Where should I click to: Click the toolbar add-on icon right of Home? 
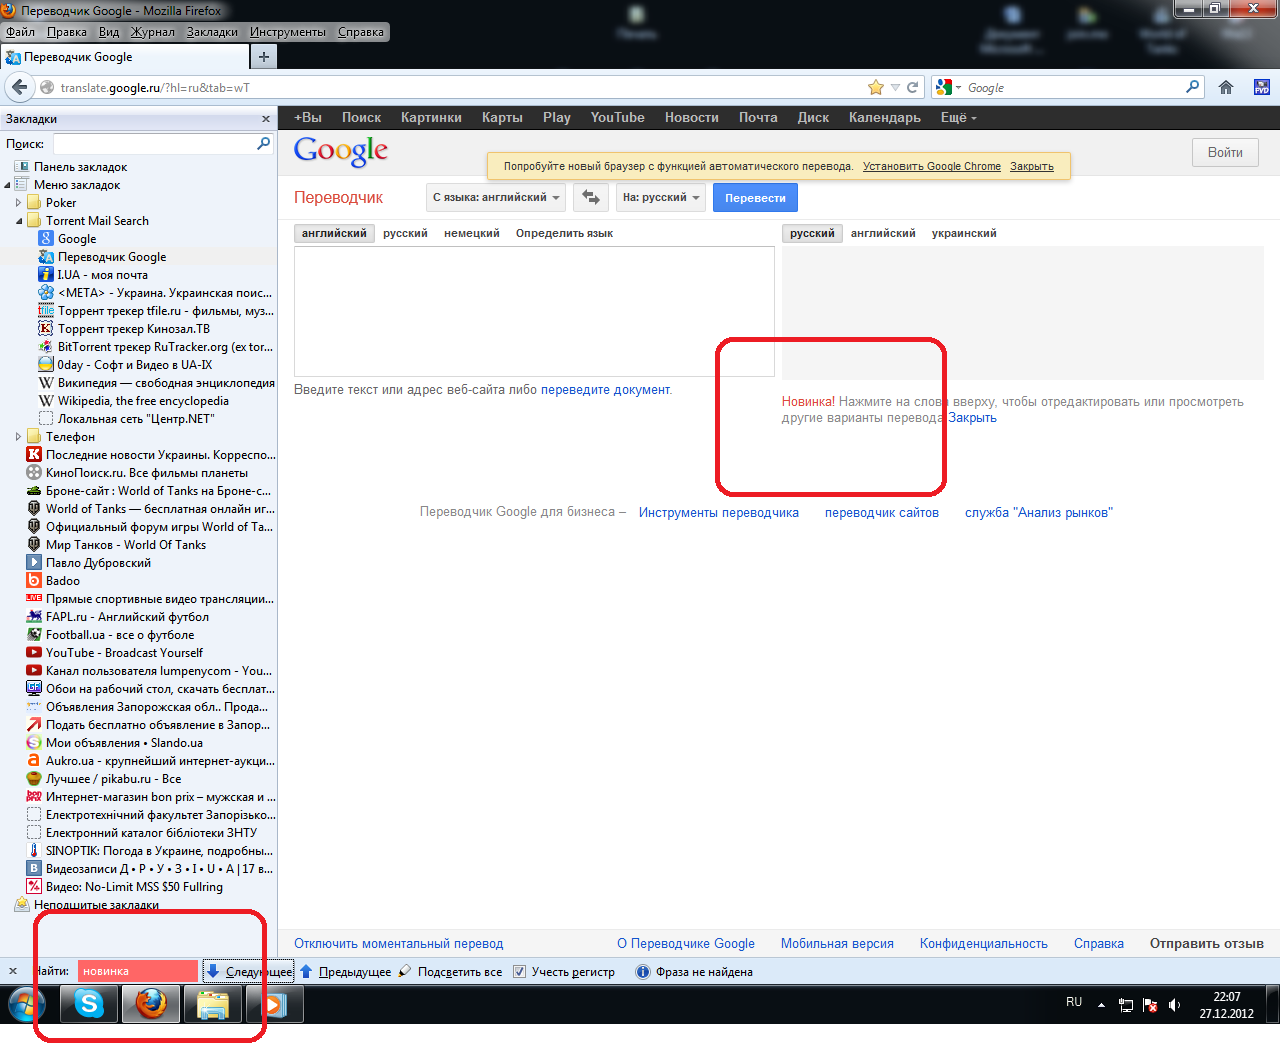pos(1262,87)
